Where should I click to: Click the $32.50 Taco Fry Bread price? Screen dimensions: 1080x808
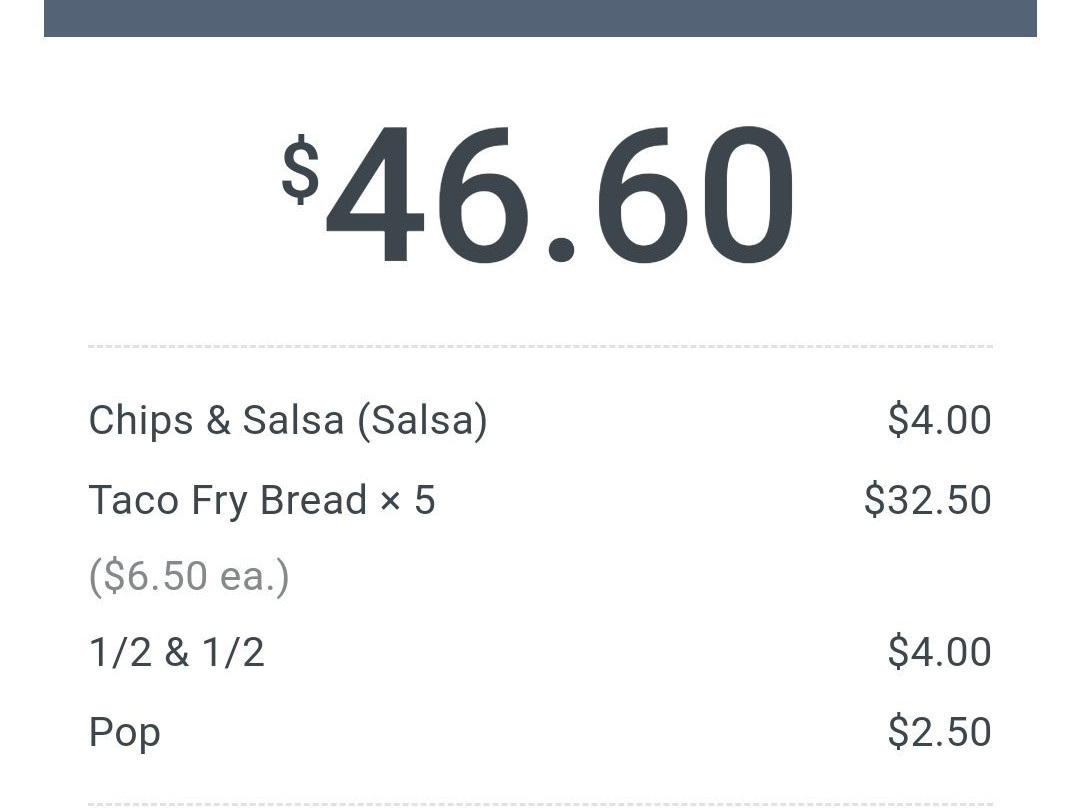927,500
